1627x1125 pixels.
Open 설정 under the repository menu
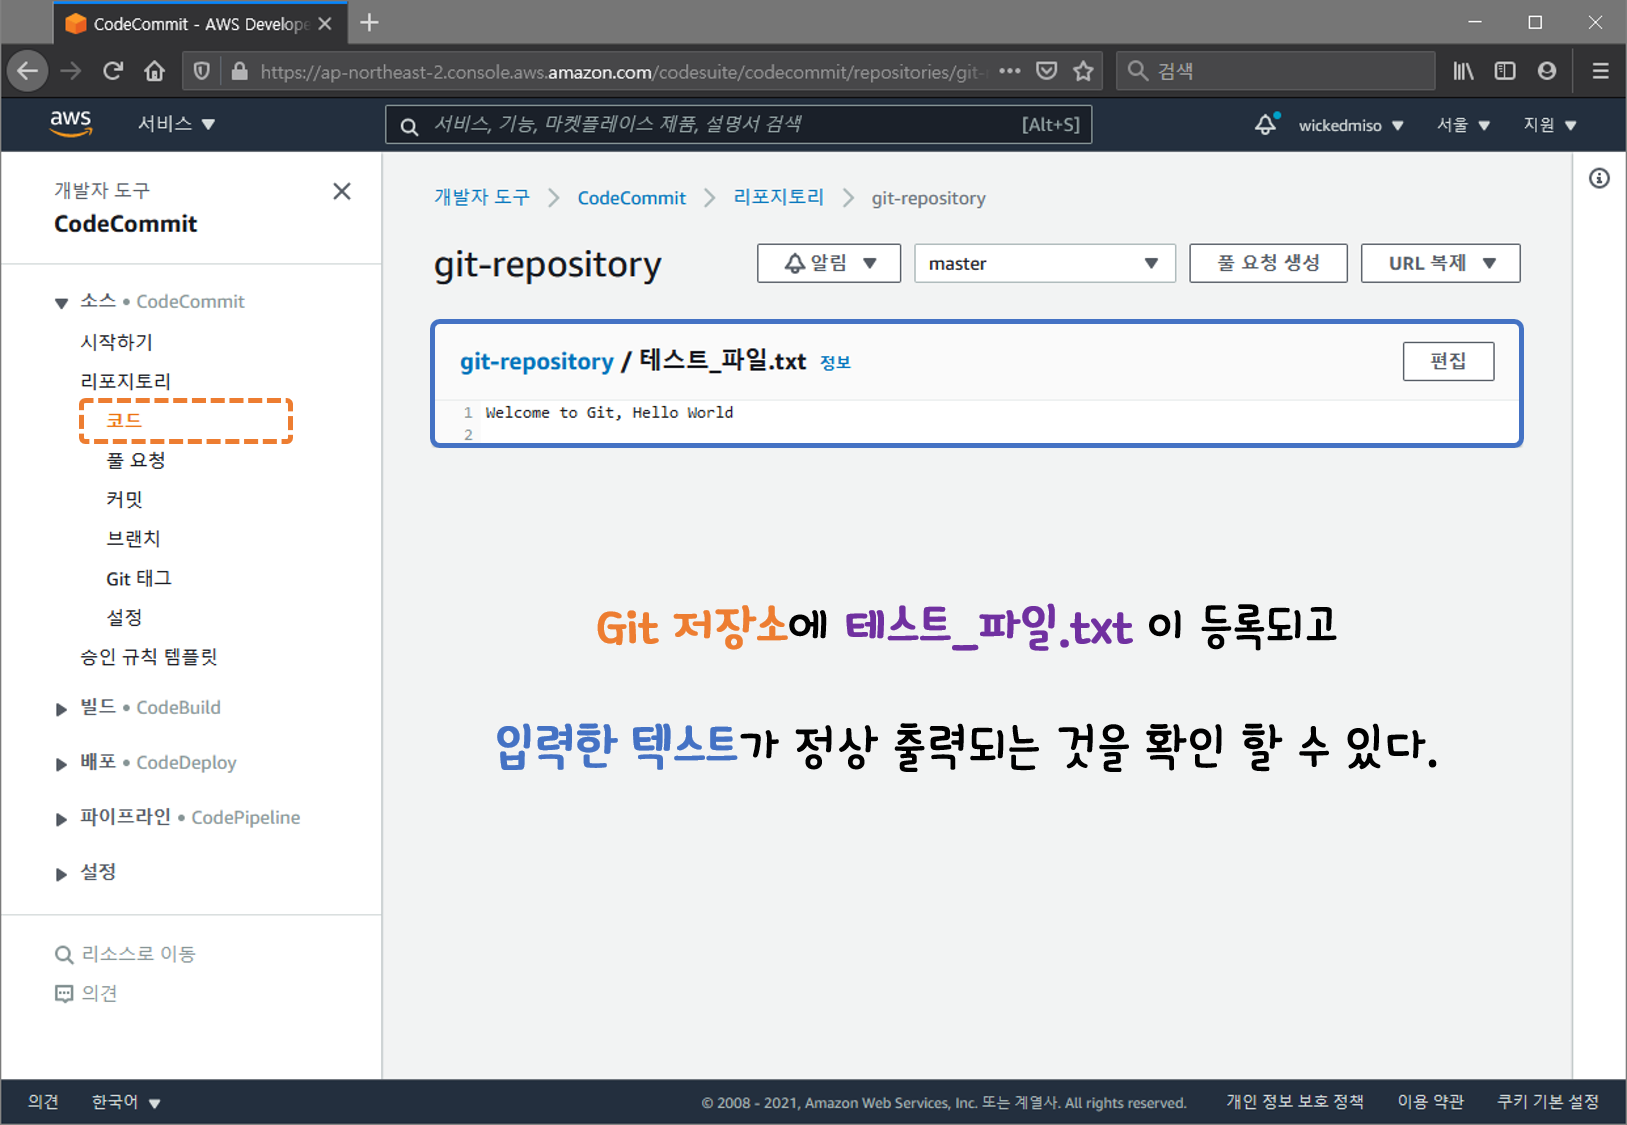tap(125, 617)
